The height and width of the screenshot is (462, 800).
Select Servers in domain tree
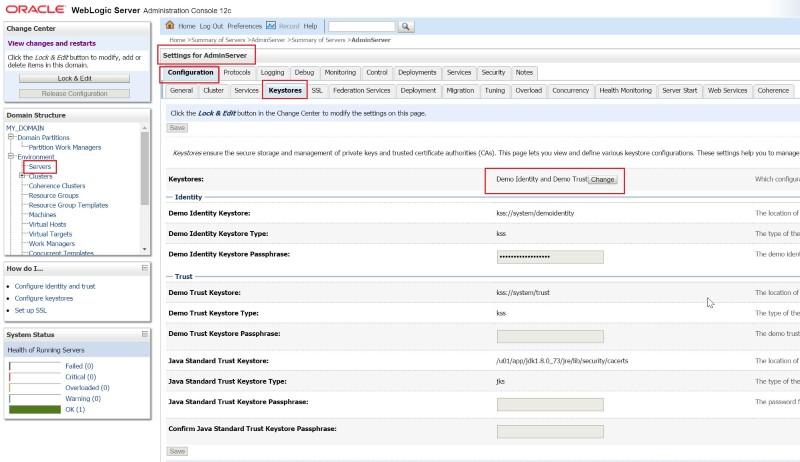pyautogui.click(x=40, y=167)
